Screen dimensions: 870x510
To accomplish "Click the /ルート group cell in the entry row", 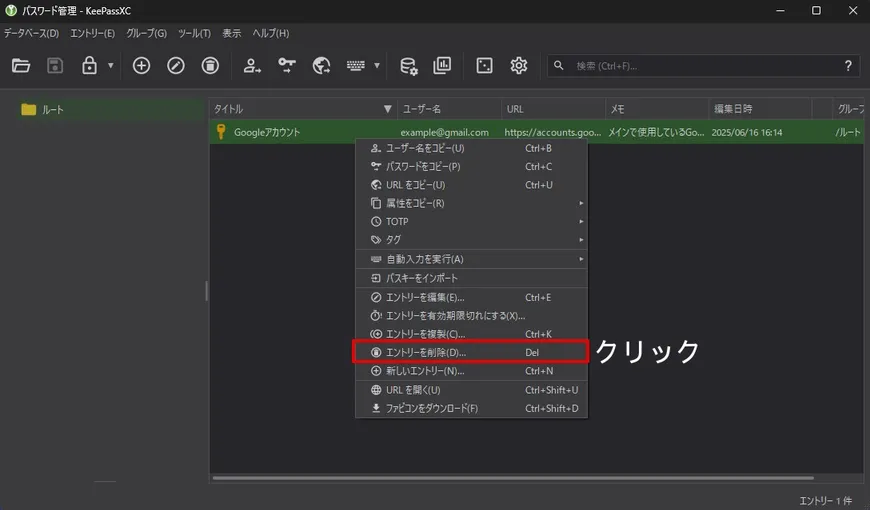I will point(848,132).
